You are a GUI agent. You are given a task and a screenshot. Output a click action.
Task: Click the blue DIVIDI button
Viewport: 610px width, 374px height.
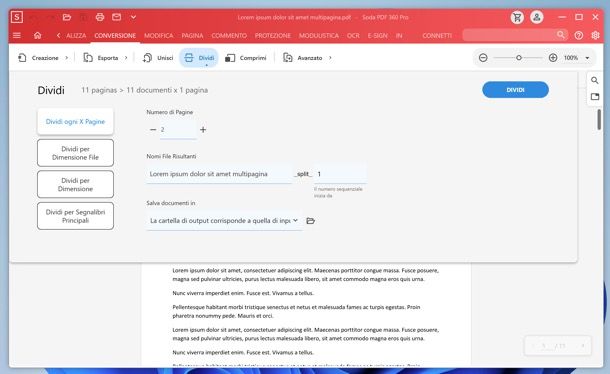(515, 90)
